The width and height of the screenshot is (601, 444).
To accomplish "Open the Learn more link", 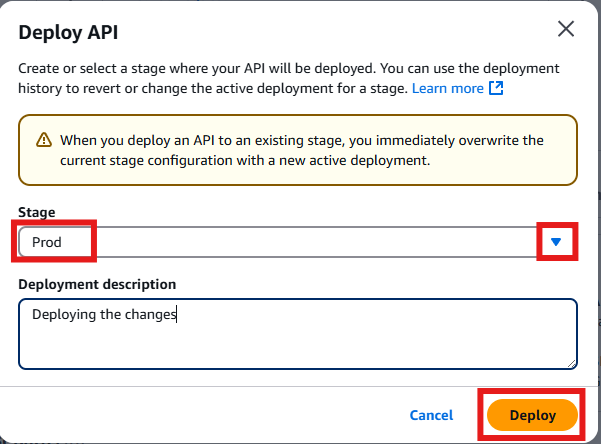I will [447, 88].
